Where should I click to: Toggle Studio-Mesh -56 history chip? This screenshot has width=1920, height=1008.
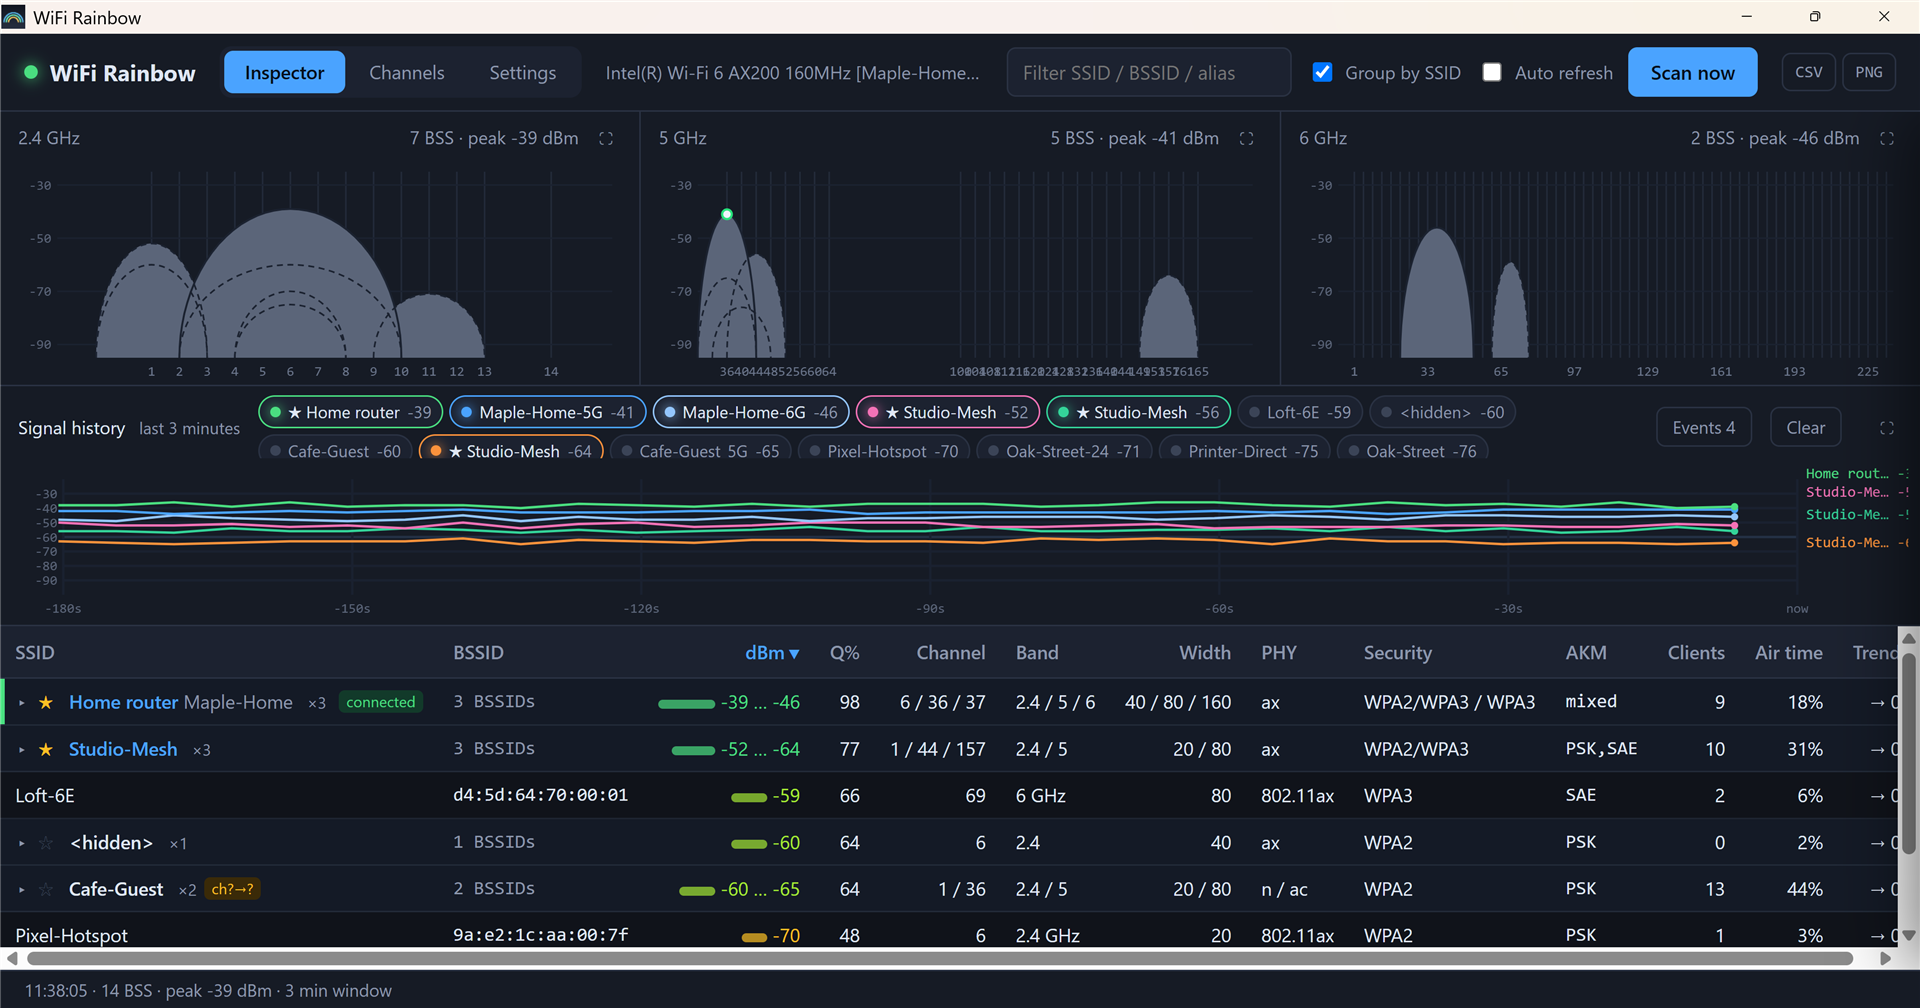[x=1138, y=412]
